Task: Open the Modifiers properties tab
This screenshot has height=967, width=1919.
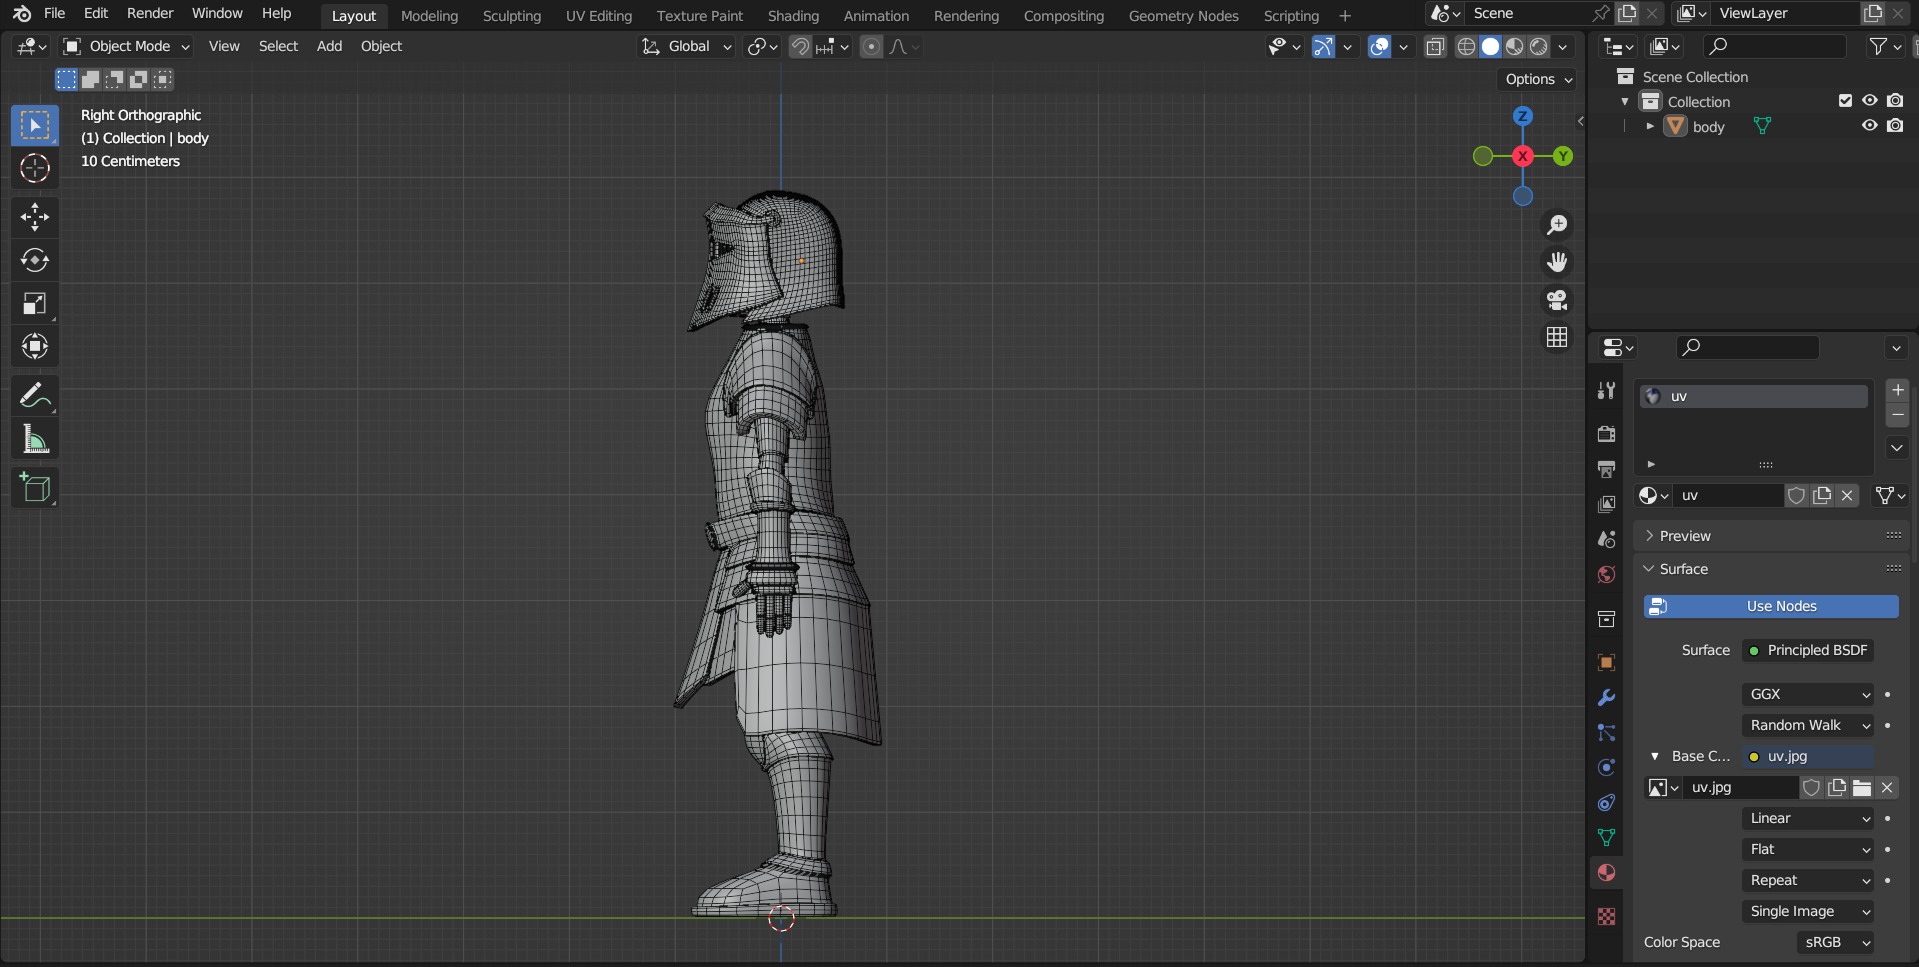Action: 1607,697
